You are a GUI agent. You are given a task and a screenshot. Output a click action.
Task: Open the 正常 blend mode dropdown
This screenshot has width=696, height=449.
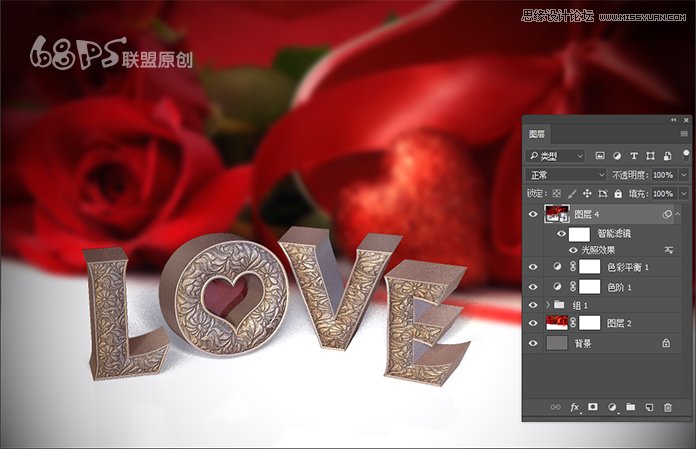(x=566, y=175)
